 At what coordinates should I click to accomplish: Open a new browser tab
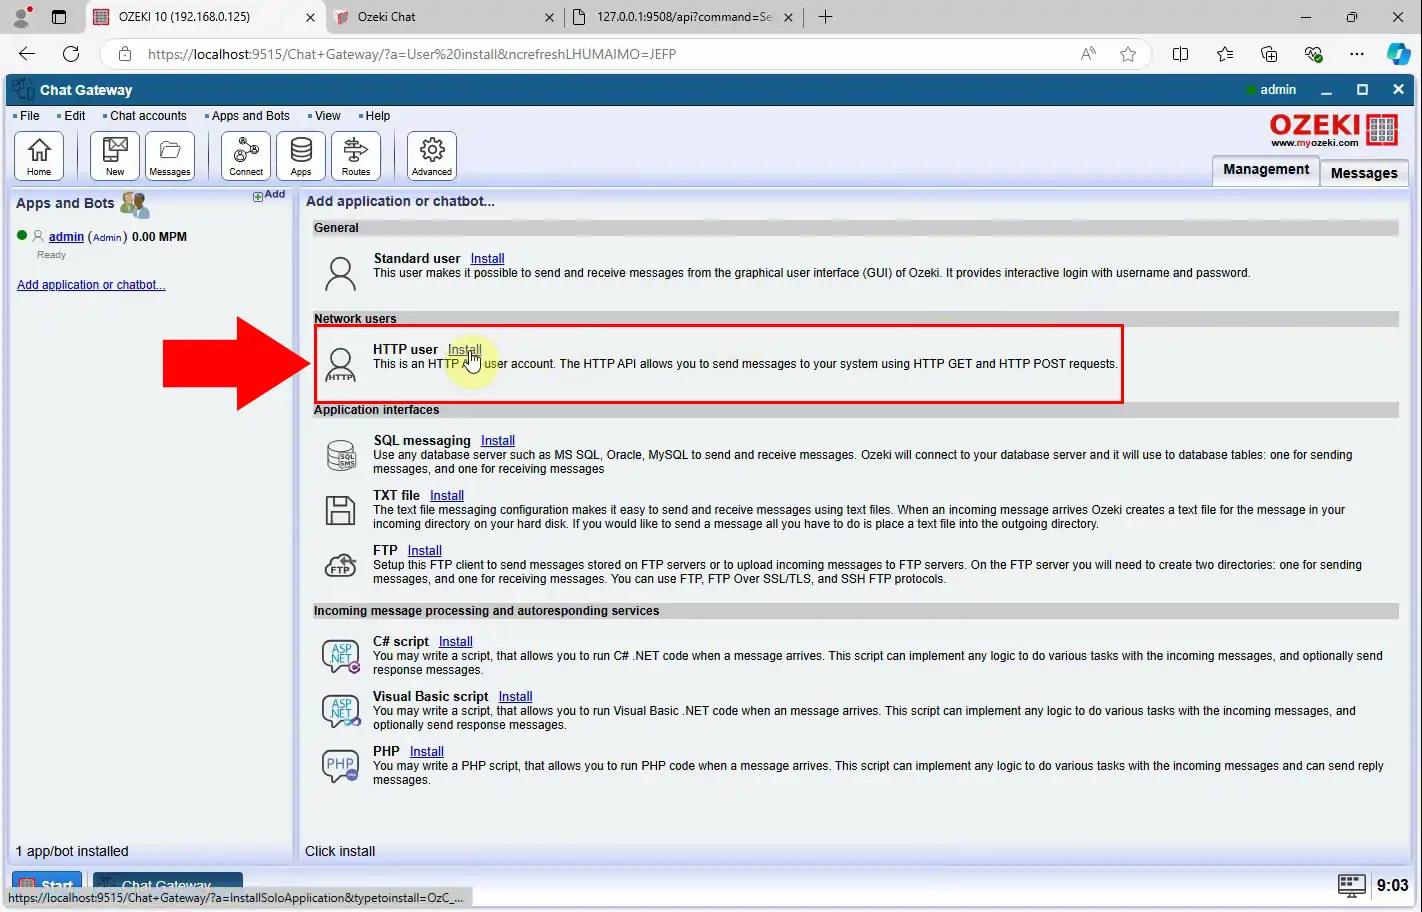[x=825, y=17]
